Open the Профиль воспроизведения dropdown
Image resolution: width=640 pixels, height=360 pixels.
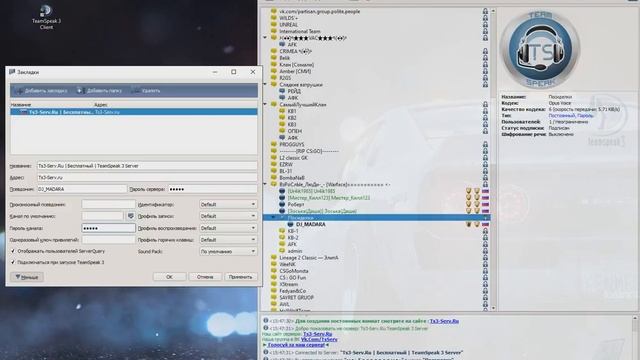tap(228, 228)
